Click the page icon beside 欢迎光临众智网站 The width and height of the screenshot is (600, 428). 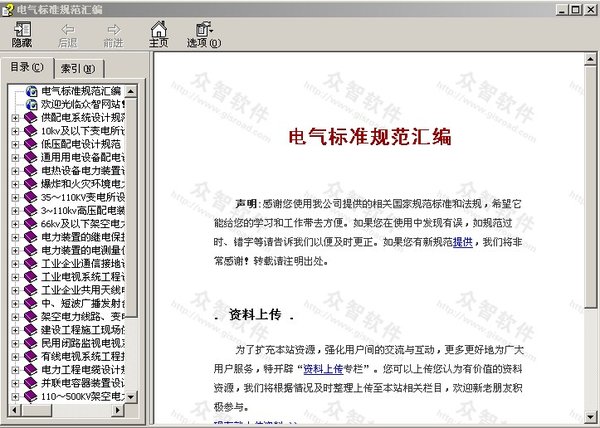[x=31, y=104]
